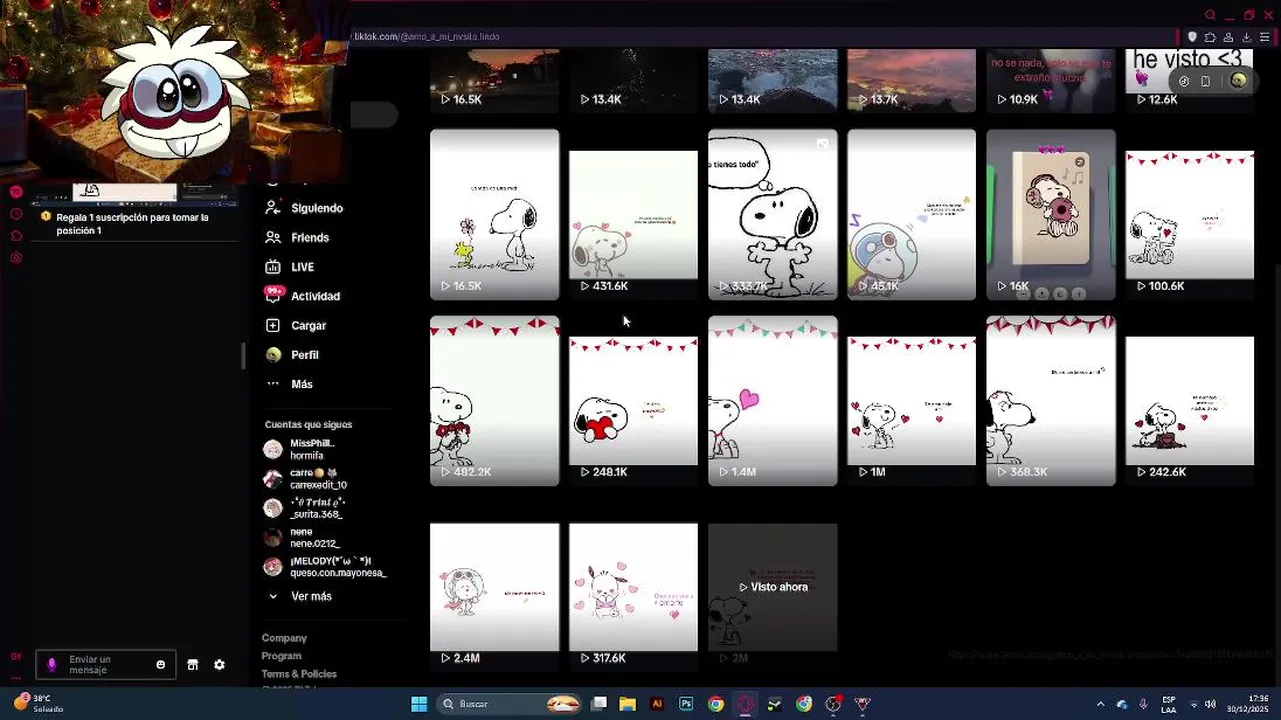
Task: Click the Program footer link
Action: point(281,656)
